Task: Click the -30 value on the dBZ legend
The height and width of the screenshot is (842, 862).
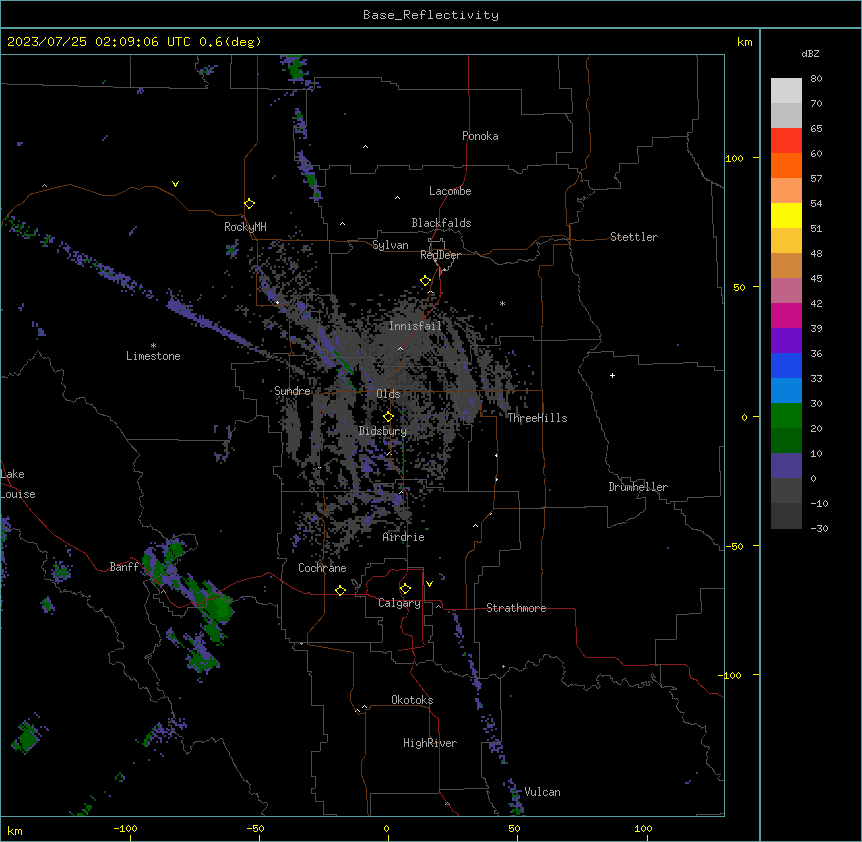Action: (x=819, y=529)
